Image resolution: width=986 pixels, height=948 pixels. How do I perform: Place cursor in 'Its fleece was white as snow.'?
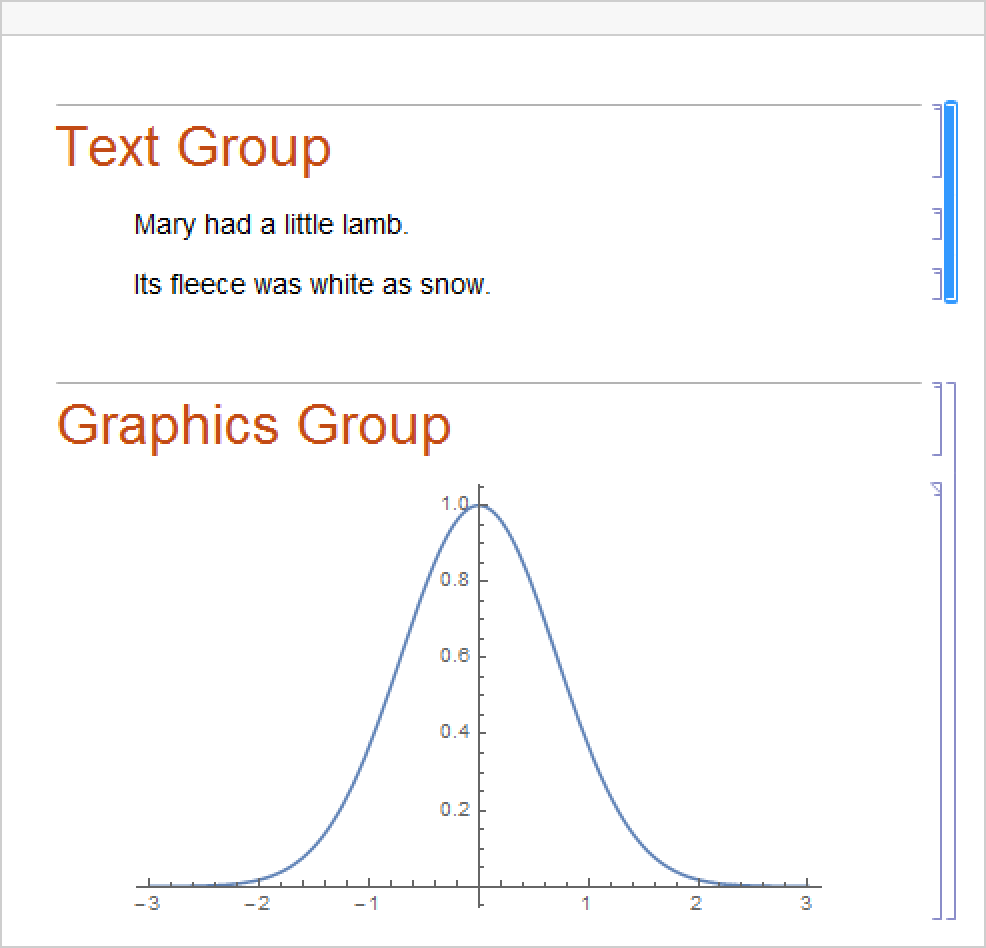coord(312,285)
